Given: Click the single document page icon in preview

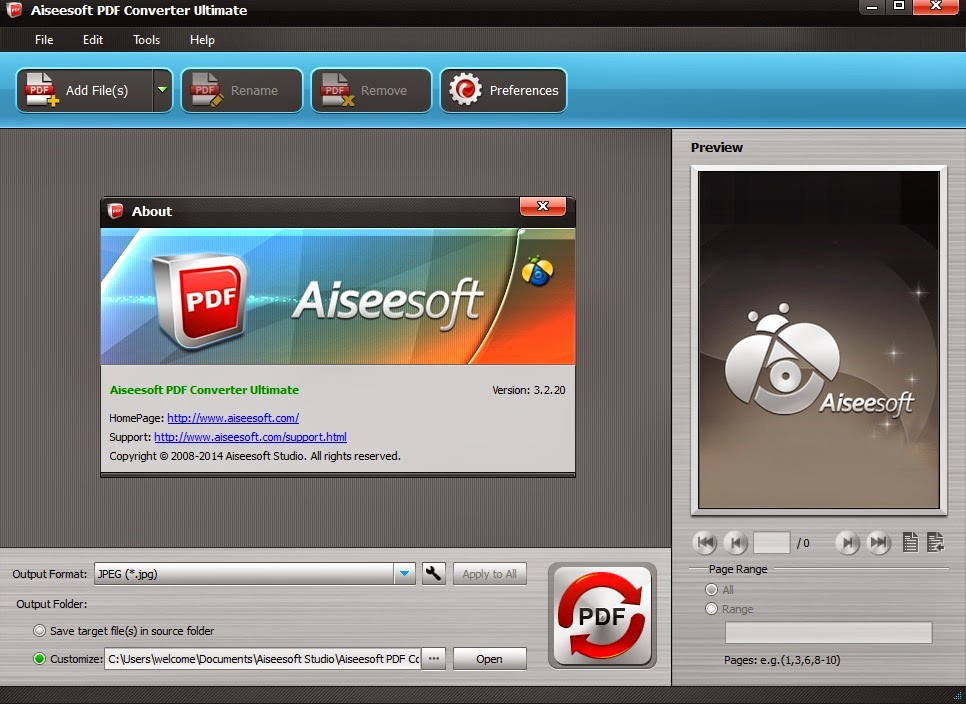Looking at the screenshot, I should [x=910, y=543].
